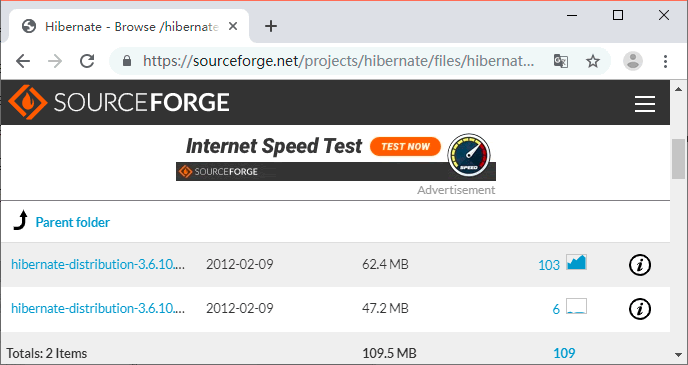Open Chrome's three-dot menu
Screen dimensions: 688x365
[x=665, y=61]
